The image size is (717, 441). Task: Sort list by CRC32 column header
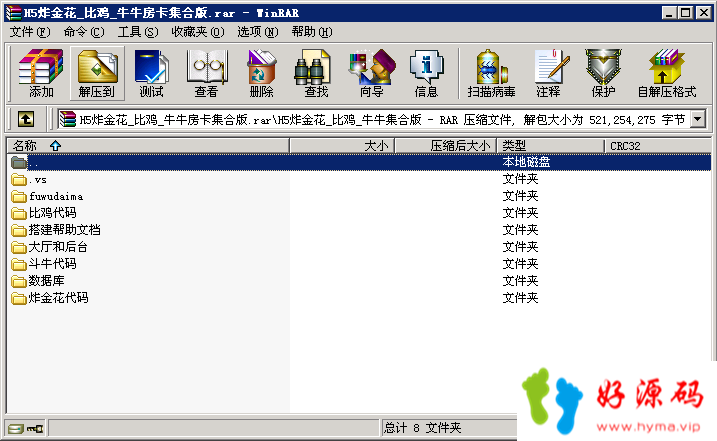[x=658, y=146]
